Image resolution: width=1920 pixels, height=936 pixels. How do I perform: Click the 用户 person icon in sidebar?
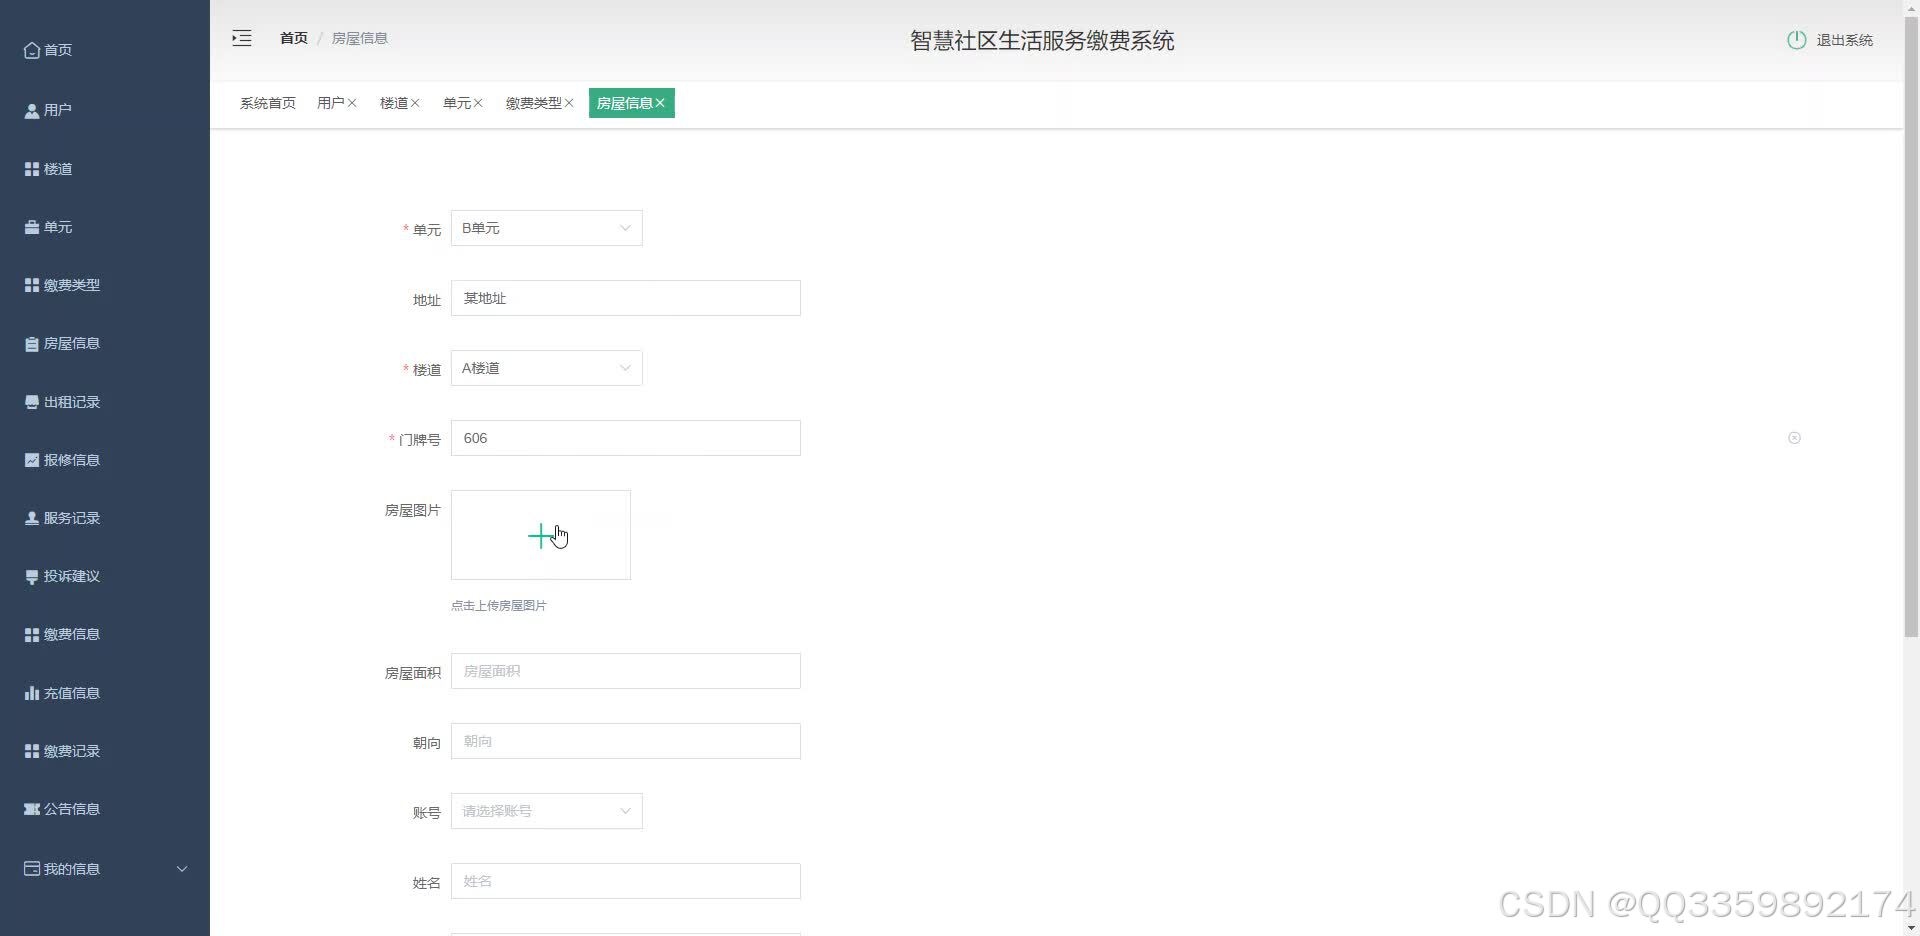pyautogui.click(x=32, y=110)
